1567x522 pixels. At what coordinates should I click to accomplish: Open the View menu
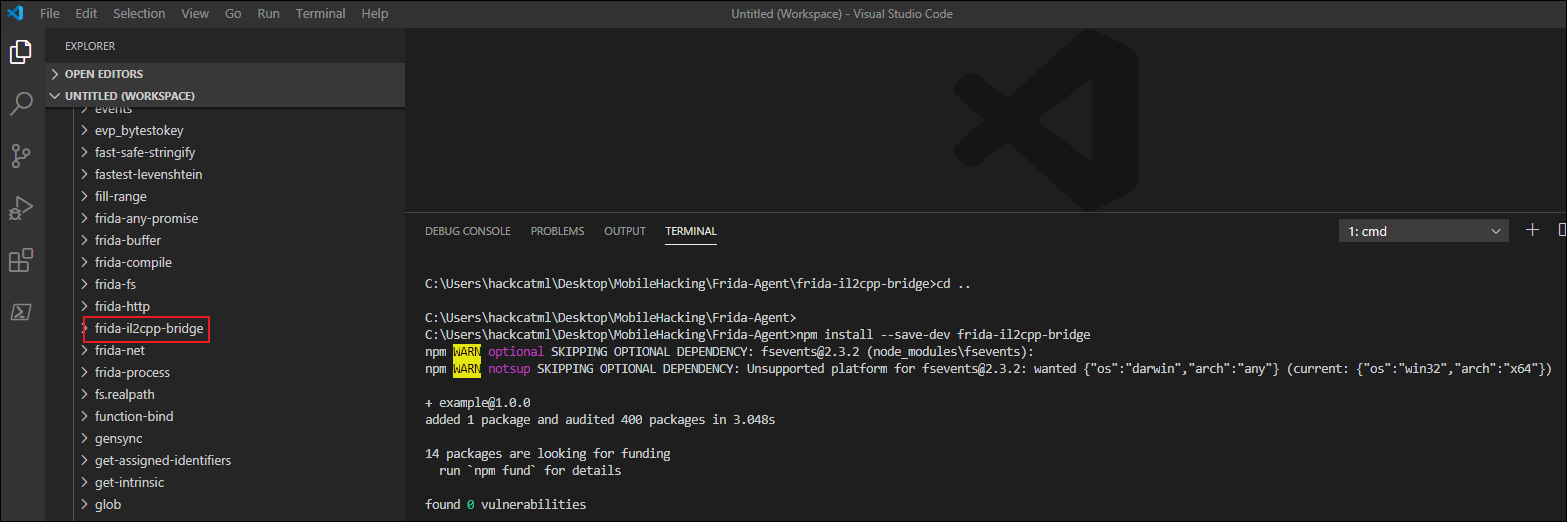coord(195,13)
